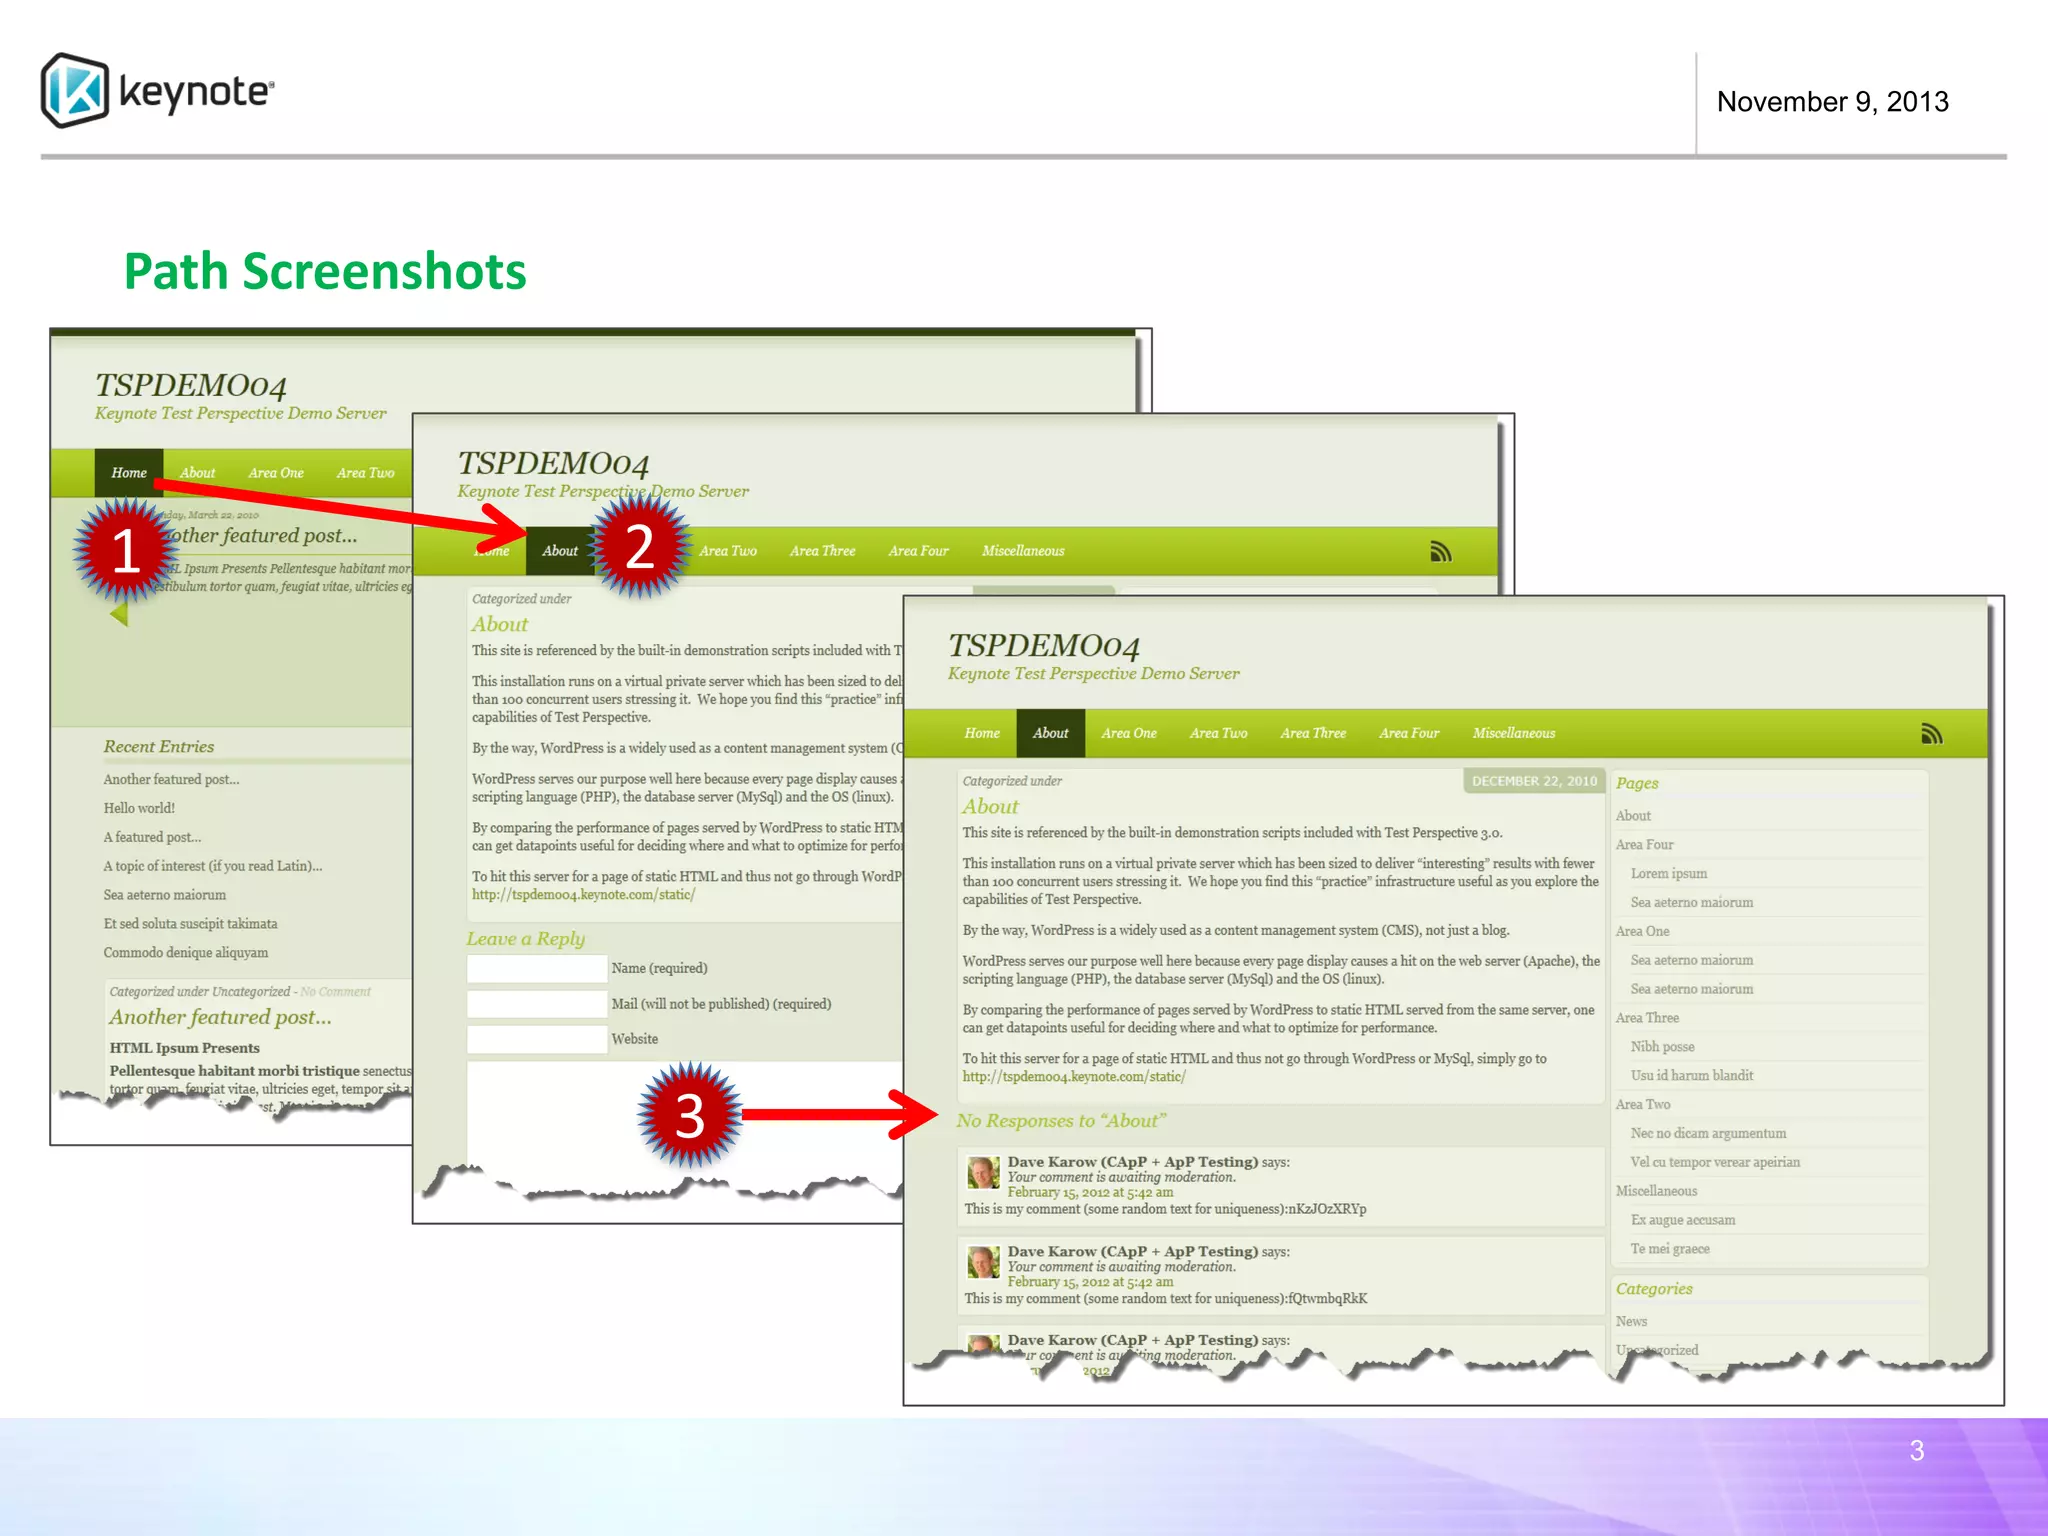Open Area Three tab in front screenshot
This screenshot has height=1536, width=2048.
(1313, 733)
